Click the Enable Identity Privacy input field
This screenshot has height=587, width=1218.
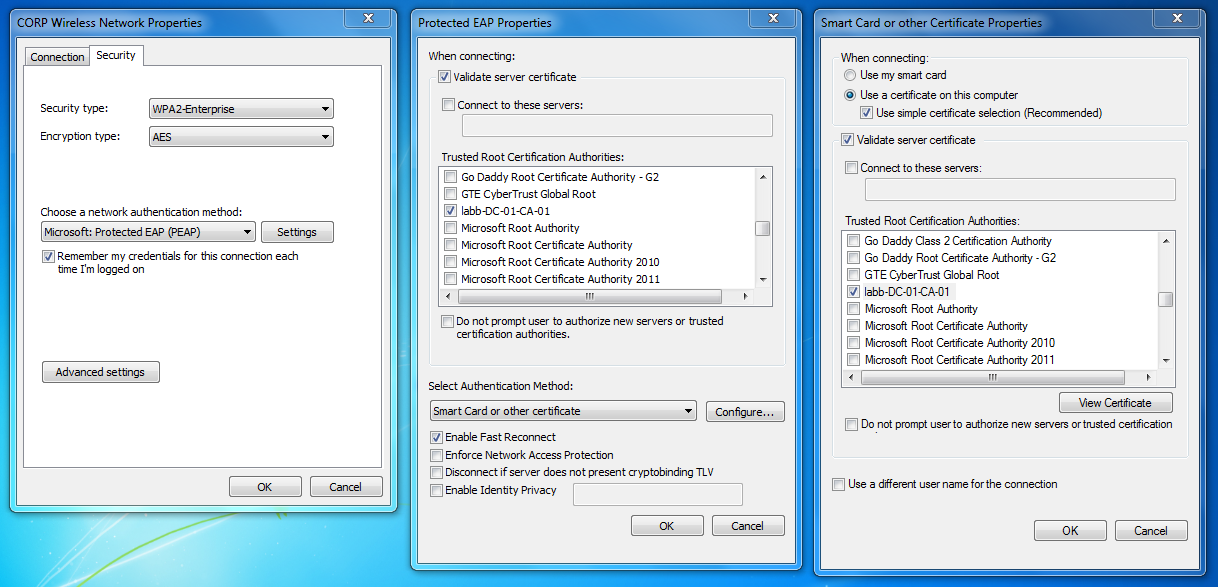657,494
